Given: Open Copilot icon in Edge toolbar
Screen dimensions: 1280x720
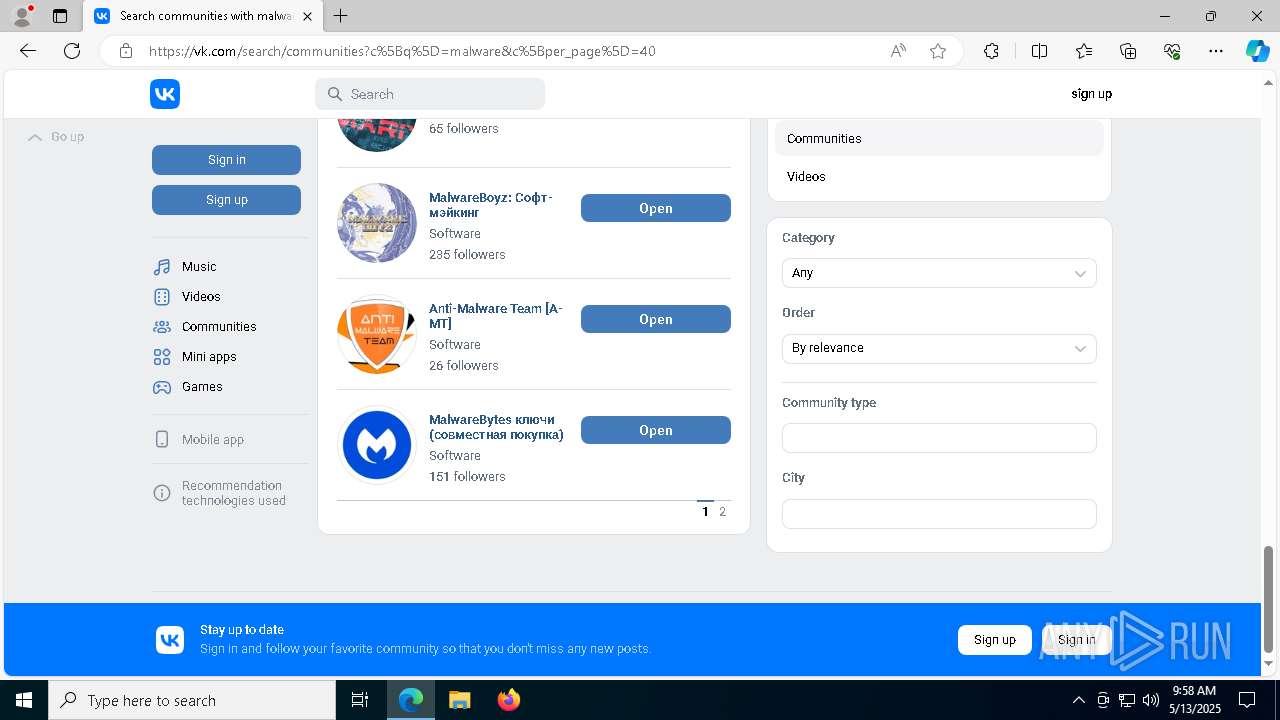Looking at the screenshot, I should point(1257,51).
